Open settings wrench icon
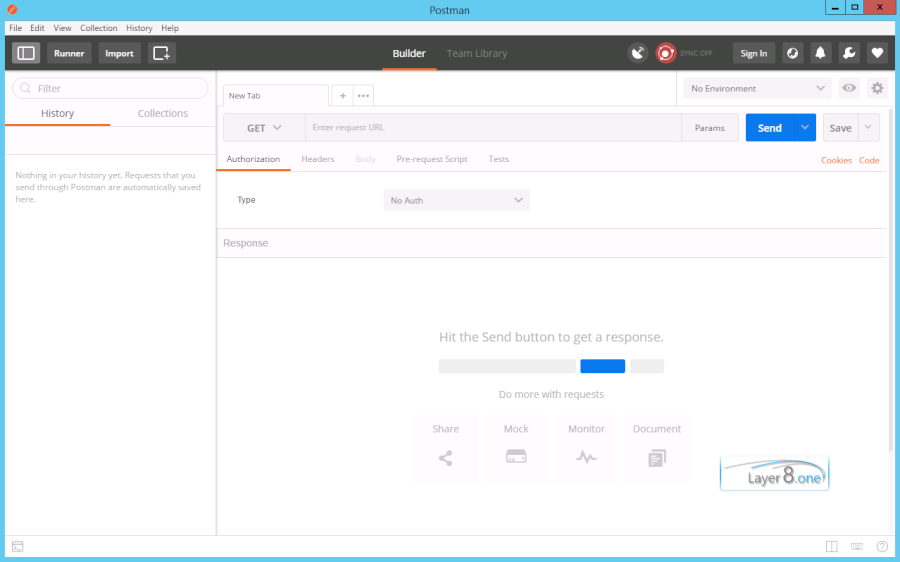This screenshot has height=562, width=900. [x=849, y=53]
